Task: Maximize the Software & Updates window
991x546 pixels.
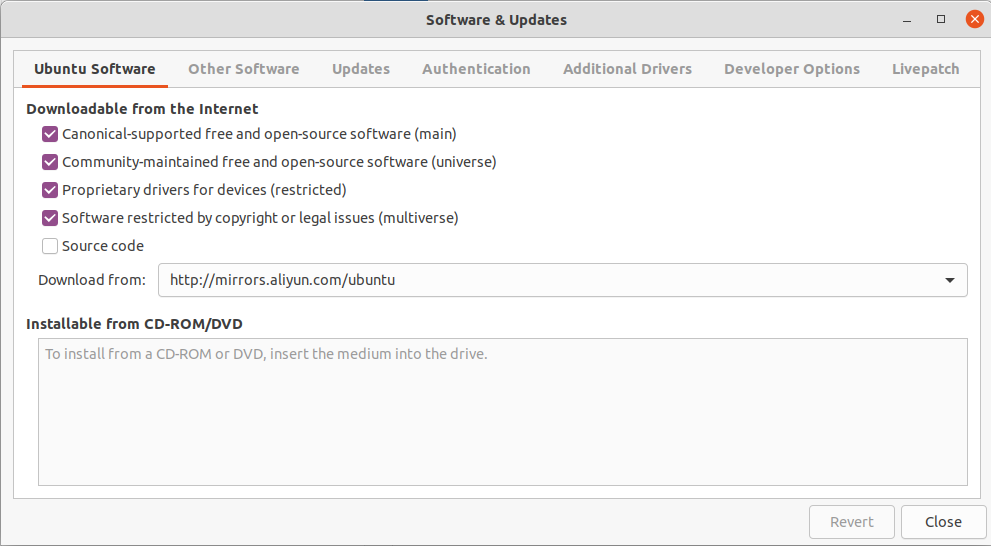Action: pyautogui.click(x=940, y=20)
